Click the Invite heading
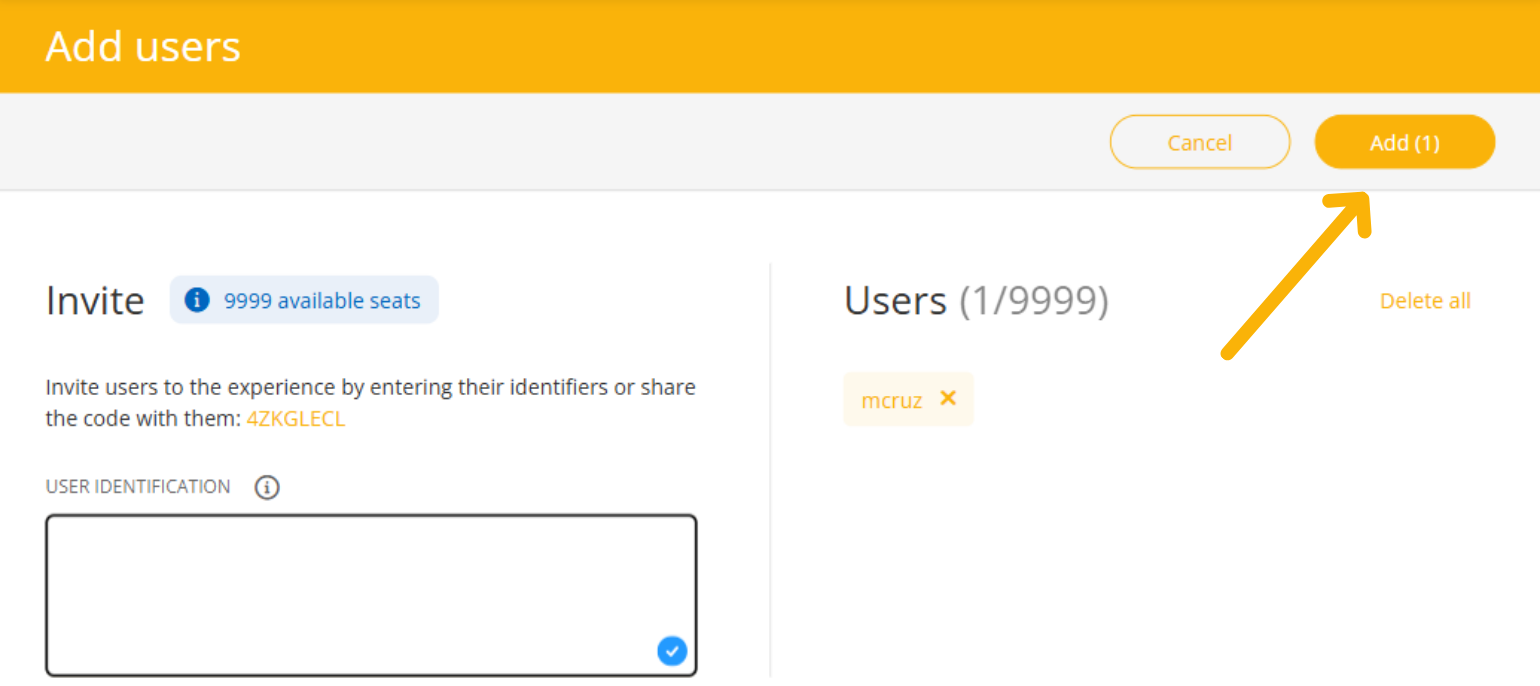 [95, 301]
